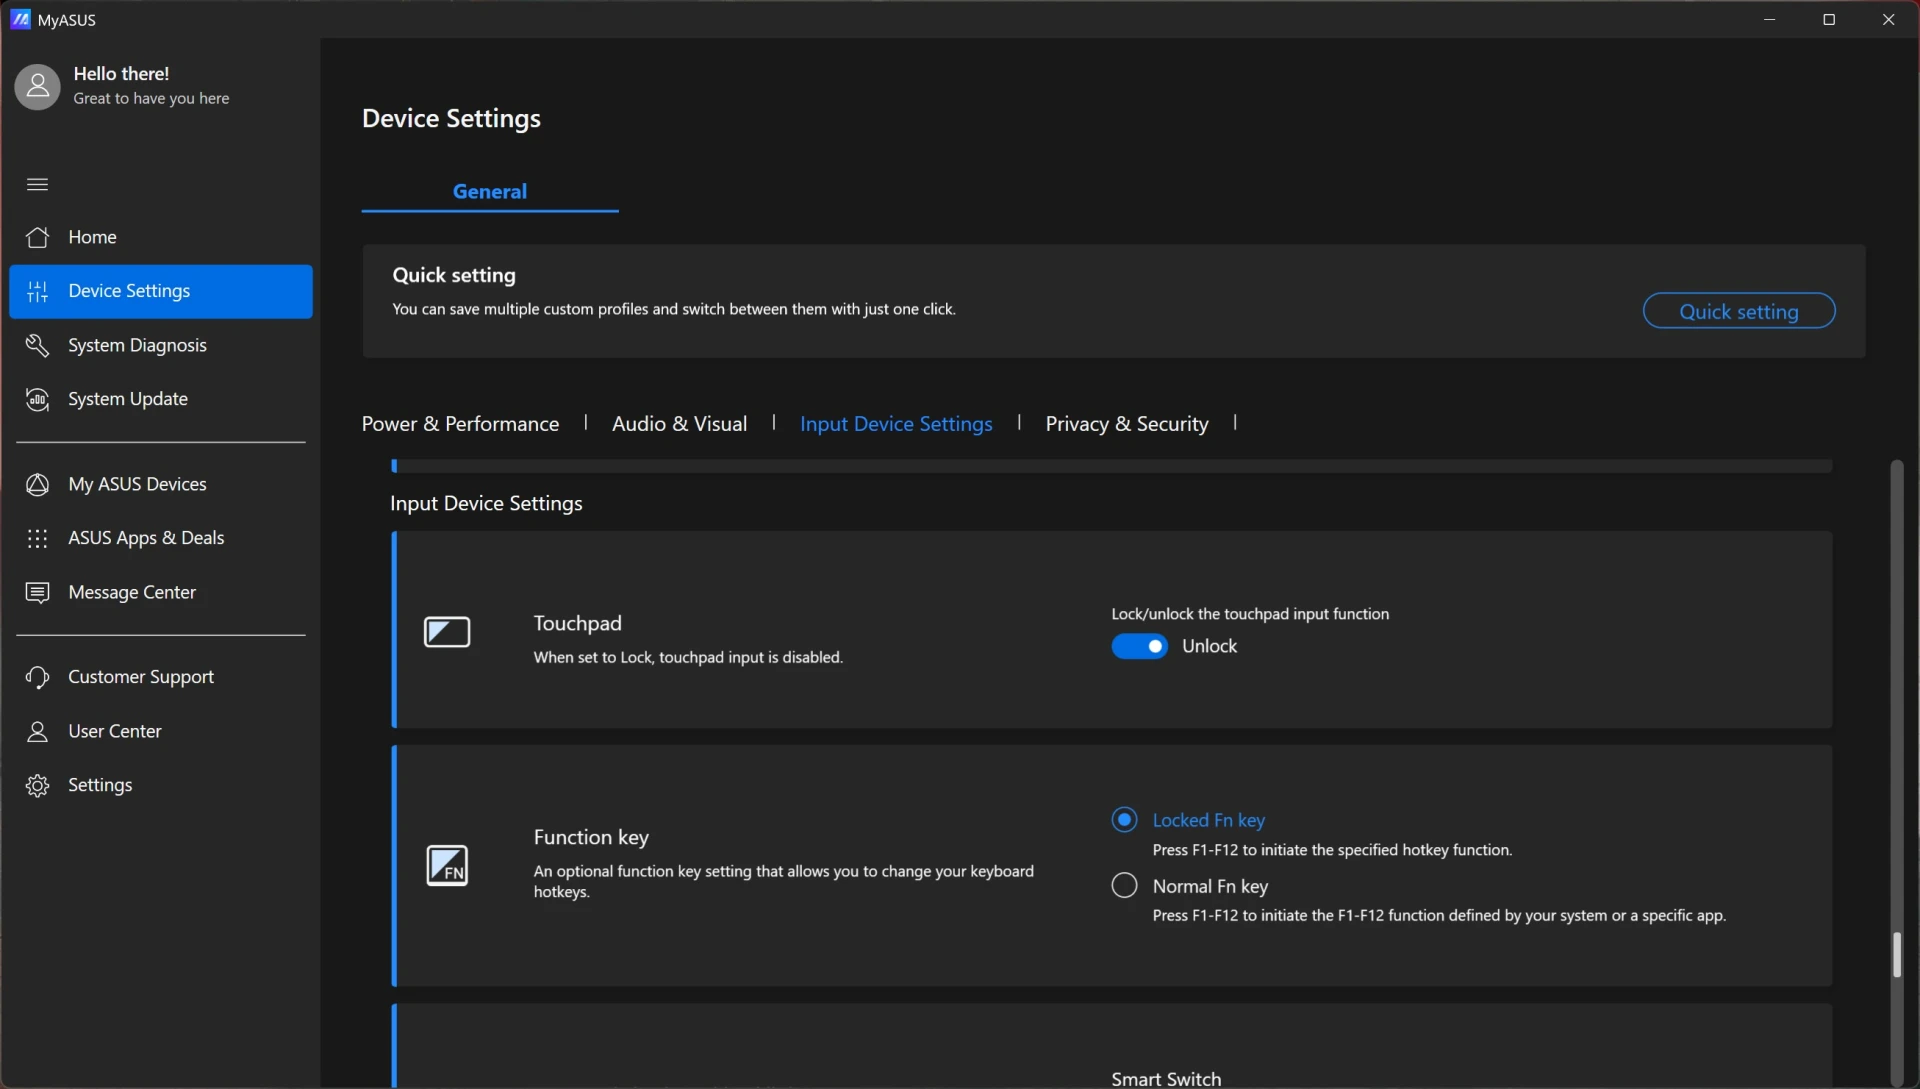Click the System Update icon

(x=37, y=399)
